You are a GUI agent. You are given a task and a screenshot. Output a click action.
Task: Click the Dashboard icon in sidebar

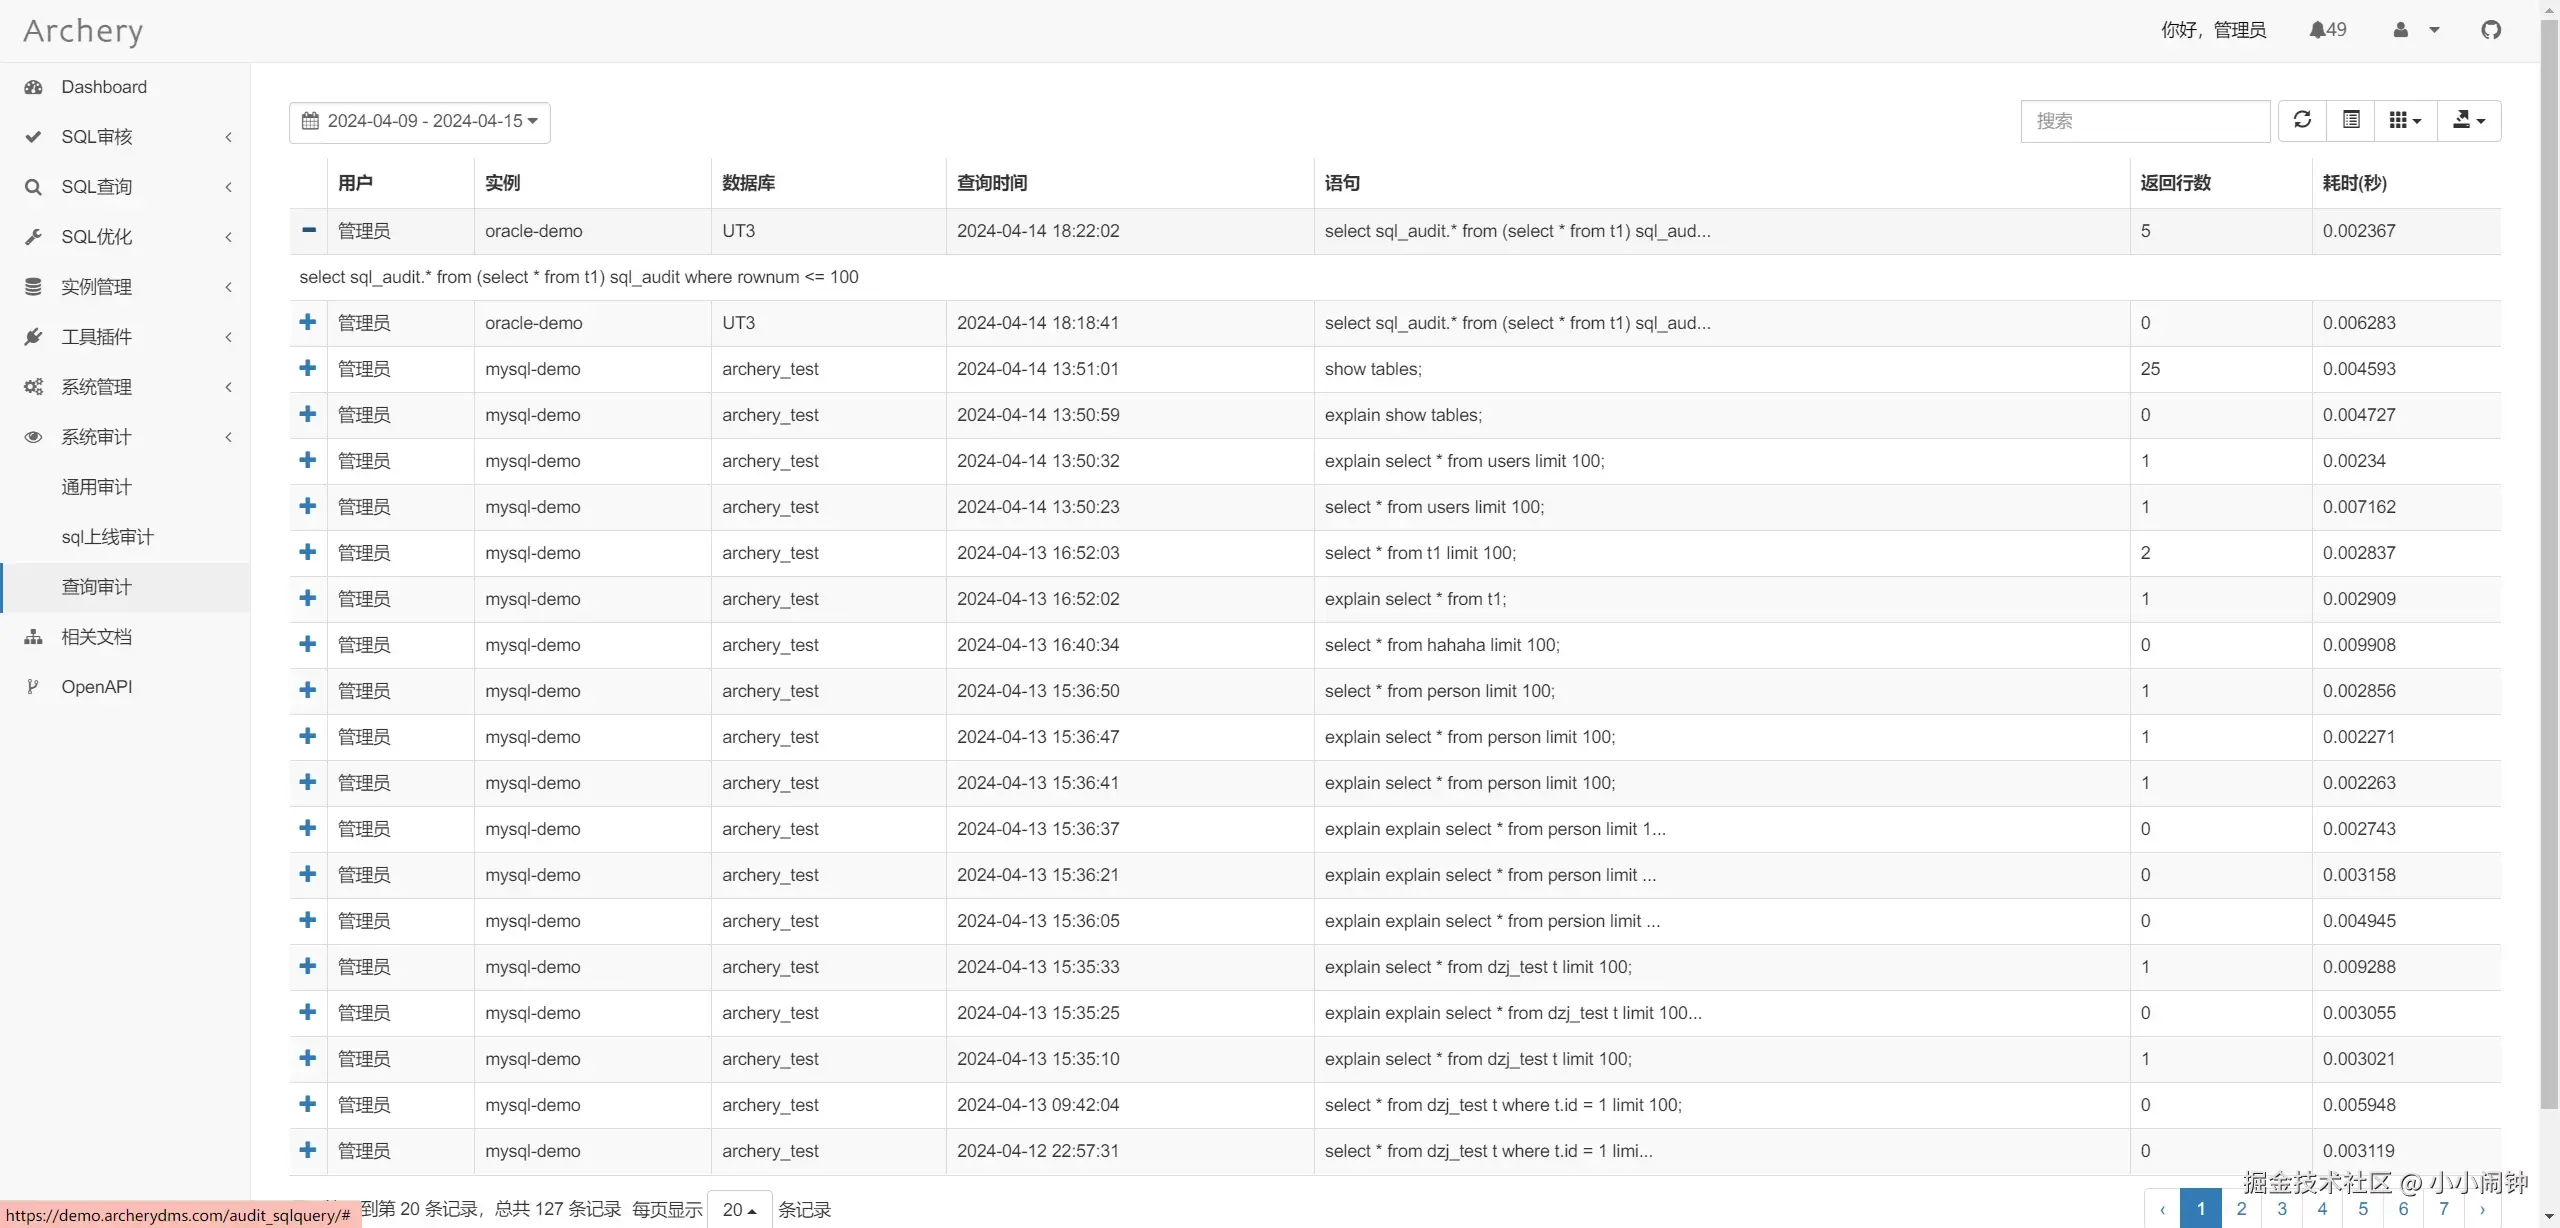tap(33, 87)
